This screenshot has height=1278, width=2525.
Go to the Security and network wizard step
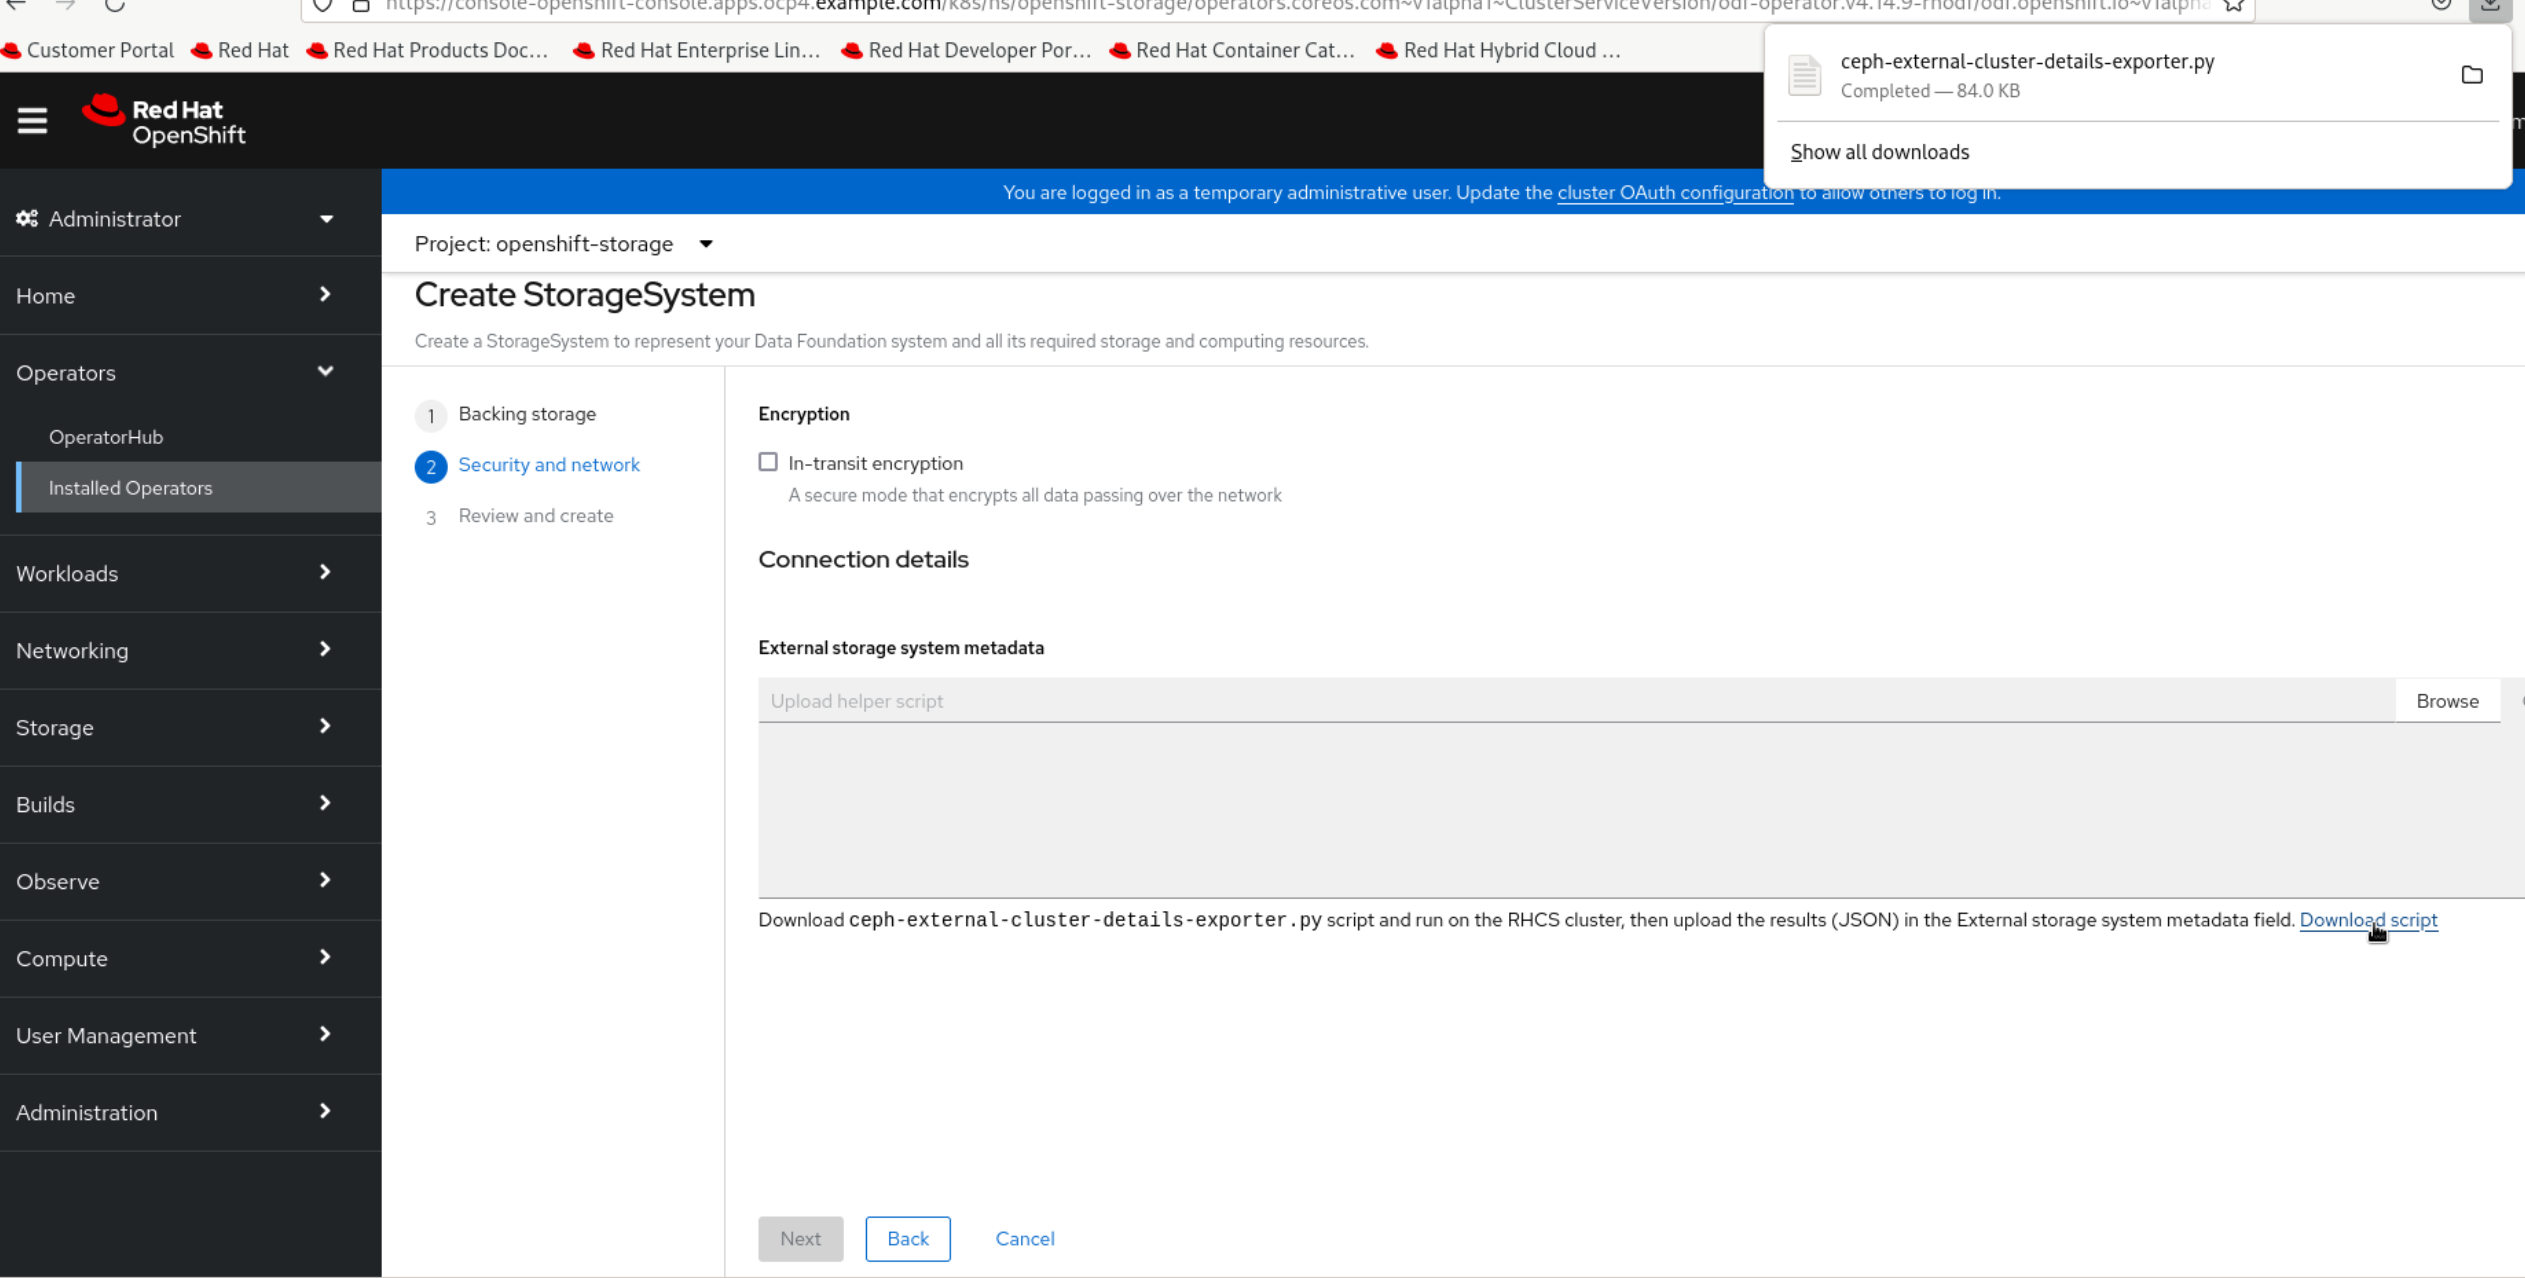point(548,464)
